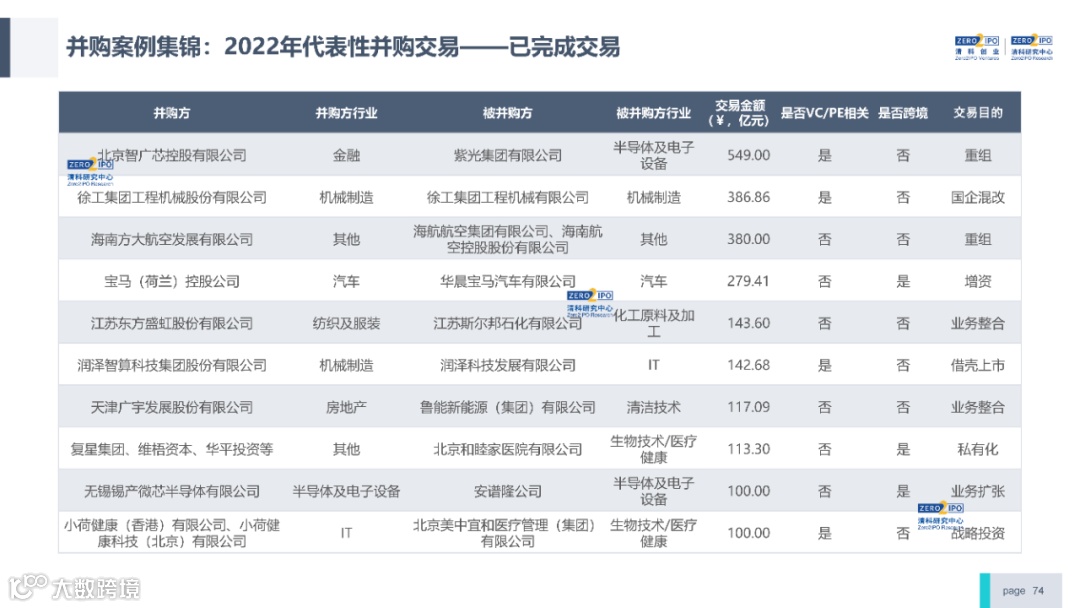Click the Zero2IPO Ventures logo at top right

[x=977, y=48]
